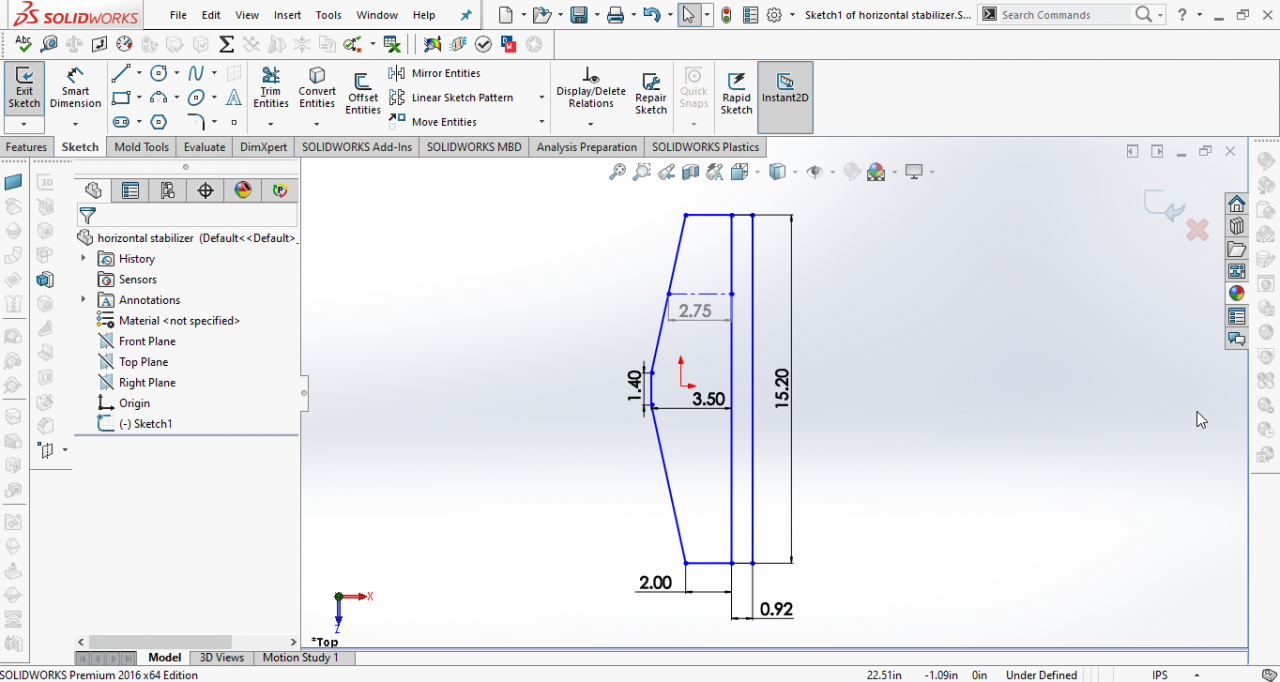Click the red X cancel sketch corner icon
The width and height of the screenshot is (1280, 682).
click(1197, 230)
